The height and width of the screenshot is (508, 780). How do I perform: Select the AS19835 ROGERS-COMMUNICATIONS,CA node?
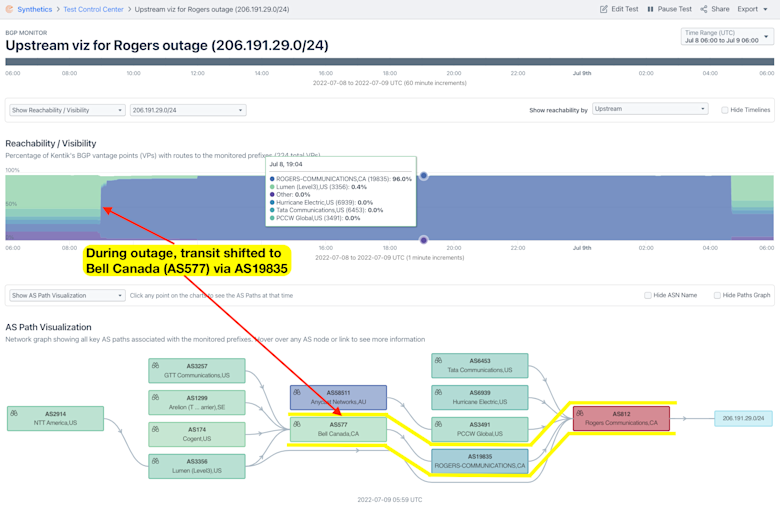pyautogui.click(x=480, y=461)
